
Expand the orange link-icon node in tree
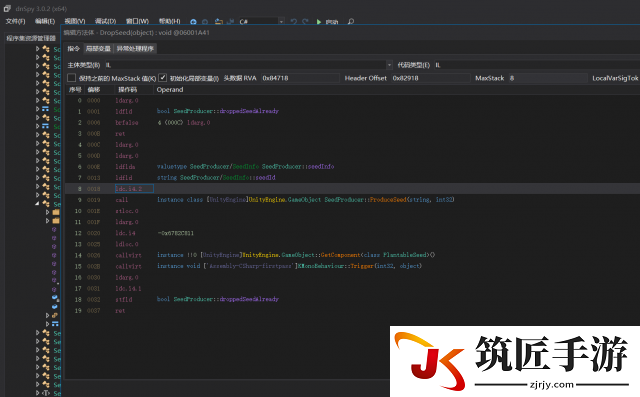[x=47, y=315]
